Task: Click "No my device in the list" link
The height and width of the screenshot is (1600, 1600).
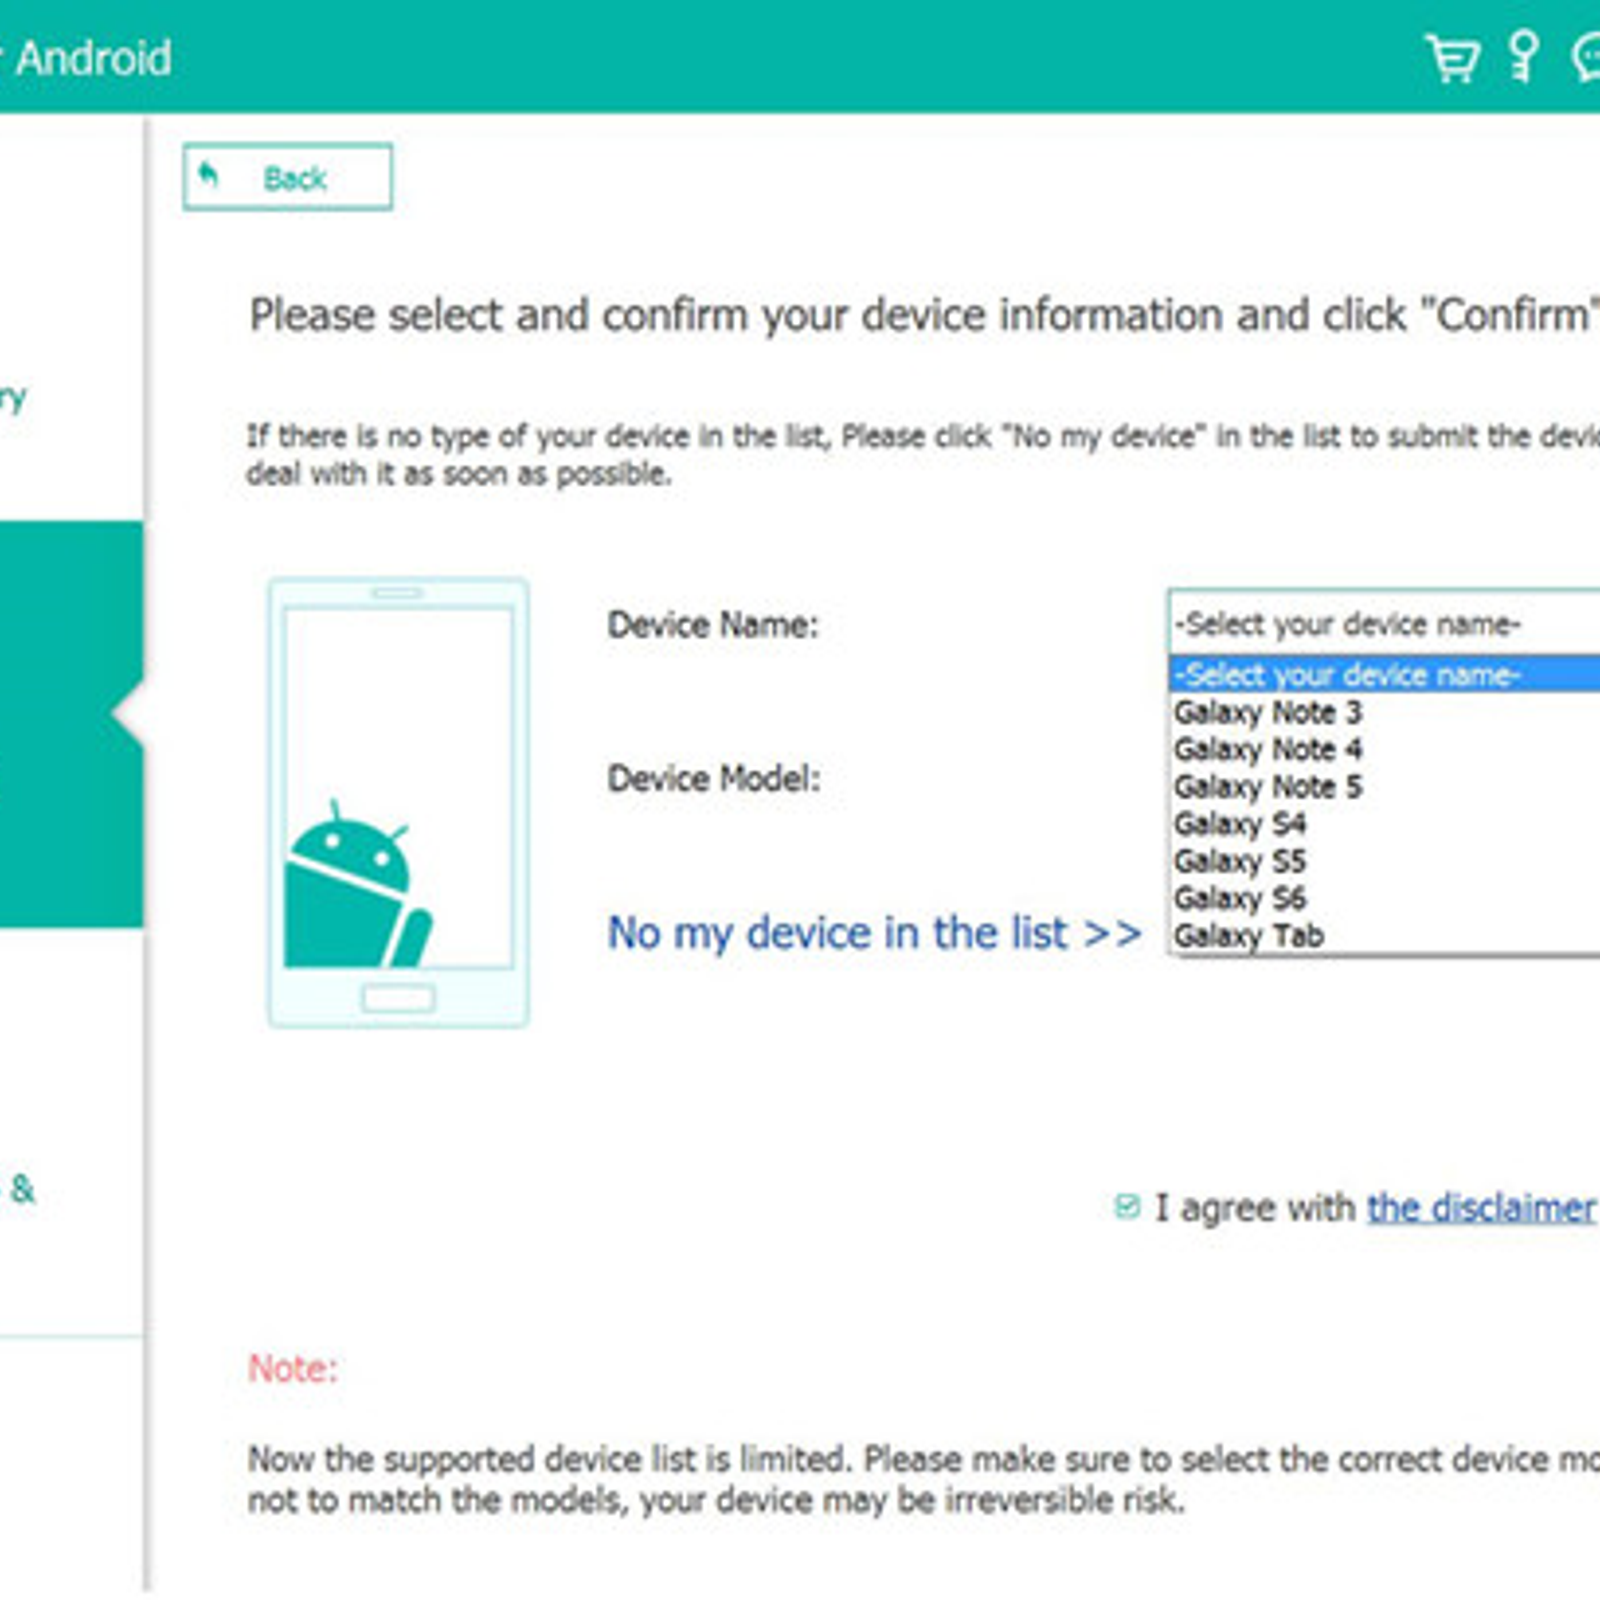Action: (x=874, y=933)
